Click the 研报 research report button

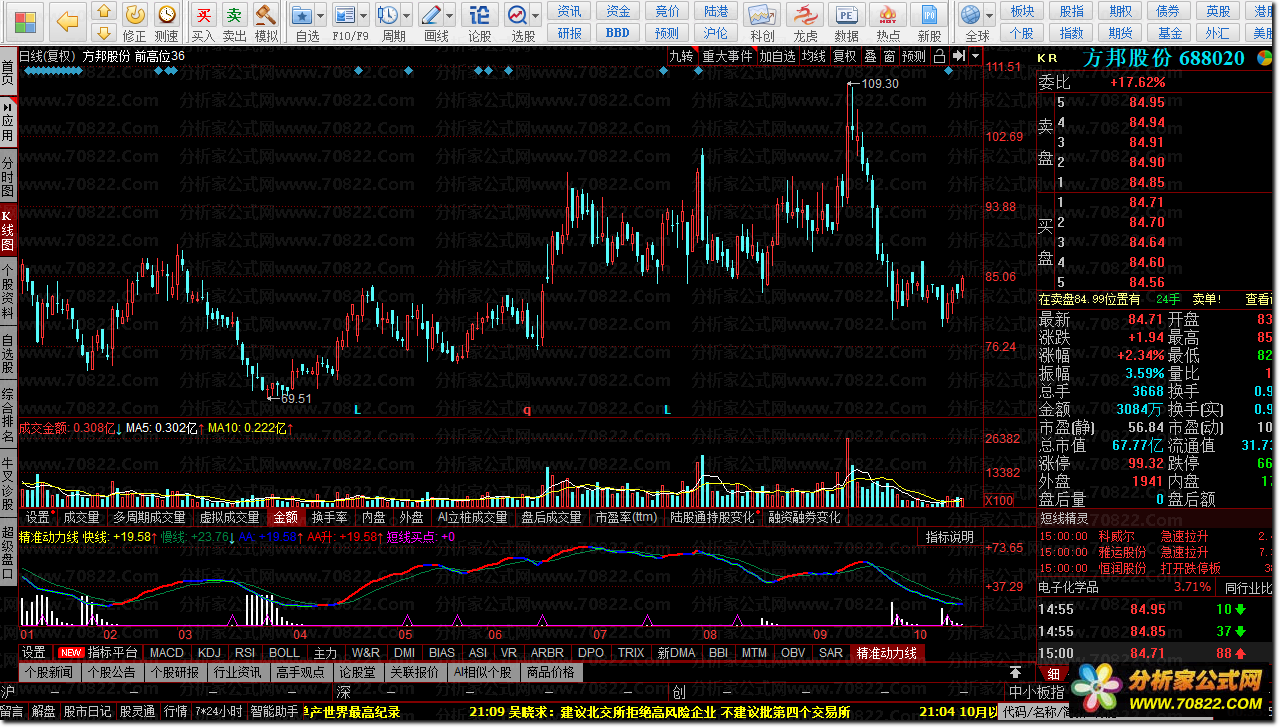click(570, 32)
